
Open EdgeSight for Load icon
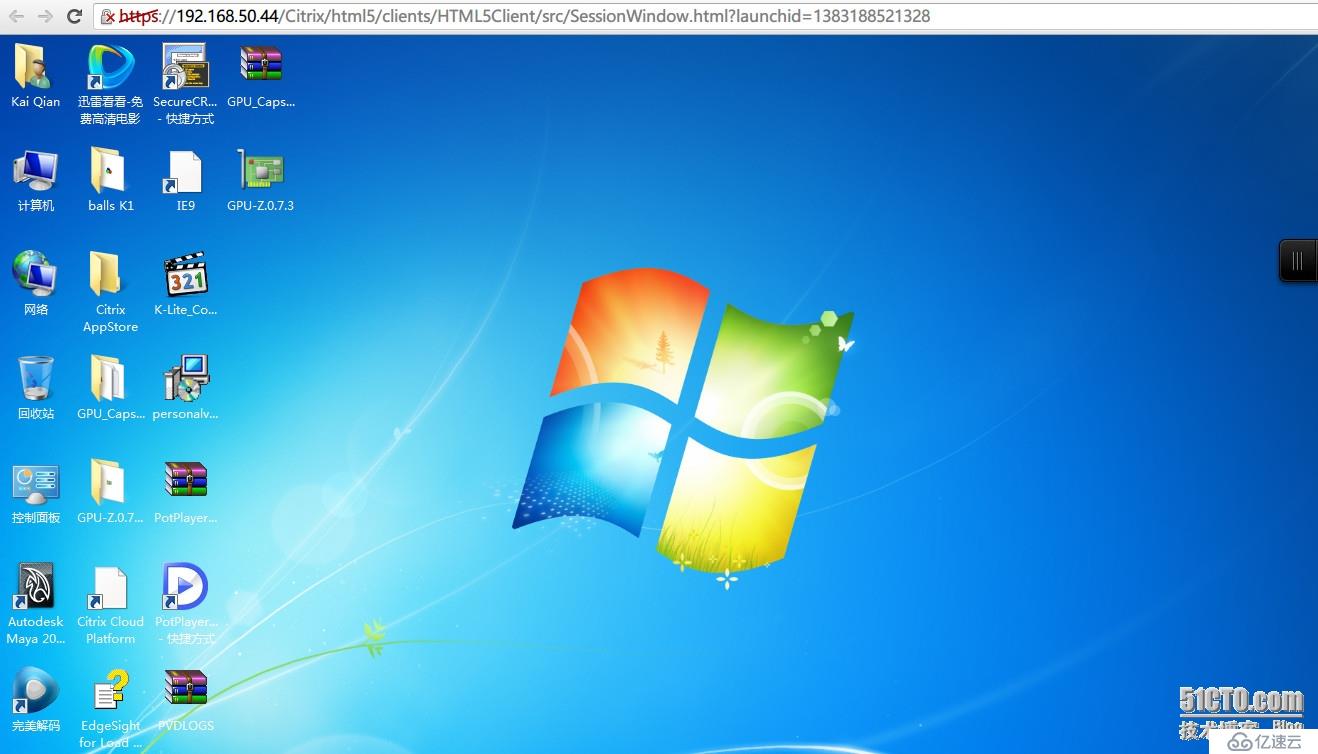click(x=110, y=691)
